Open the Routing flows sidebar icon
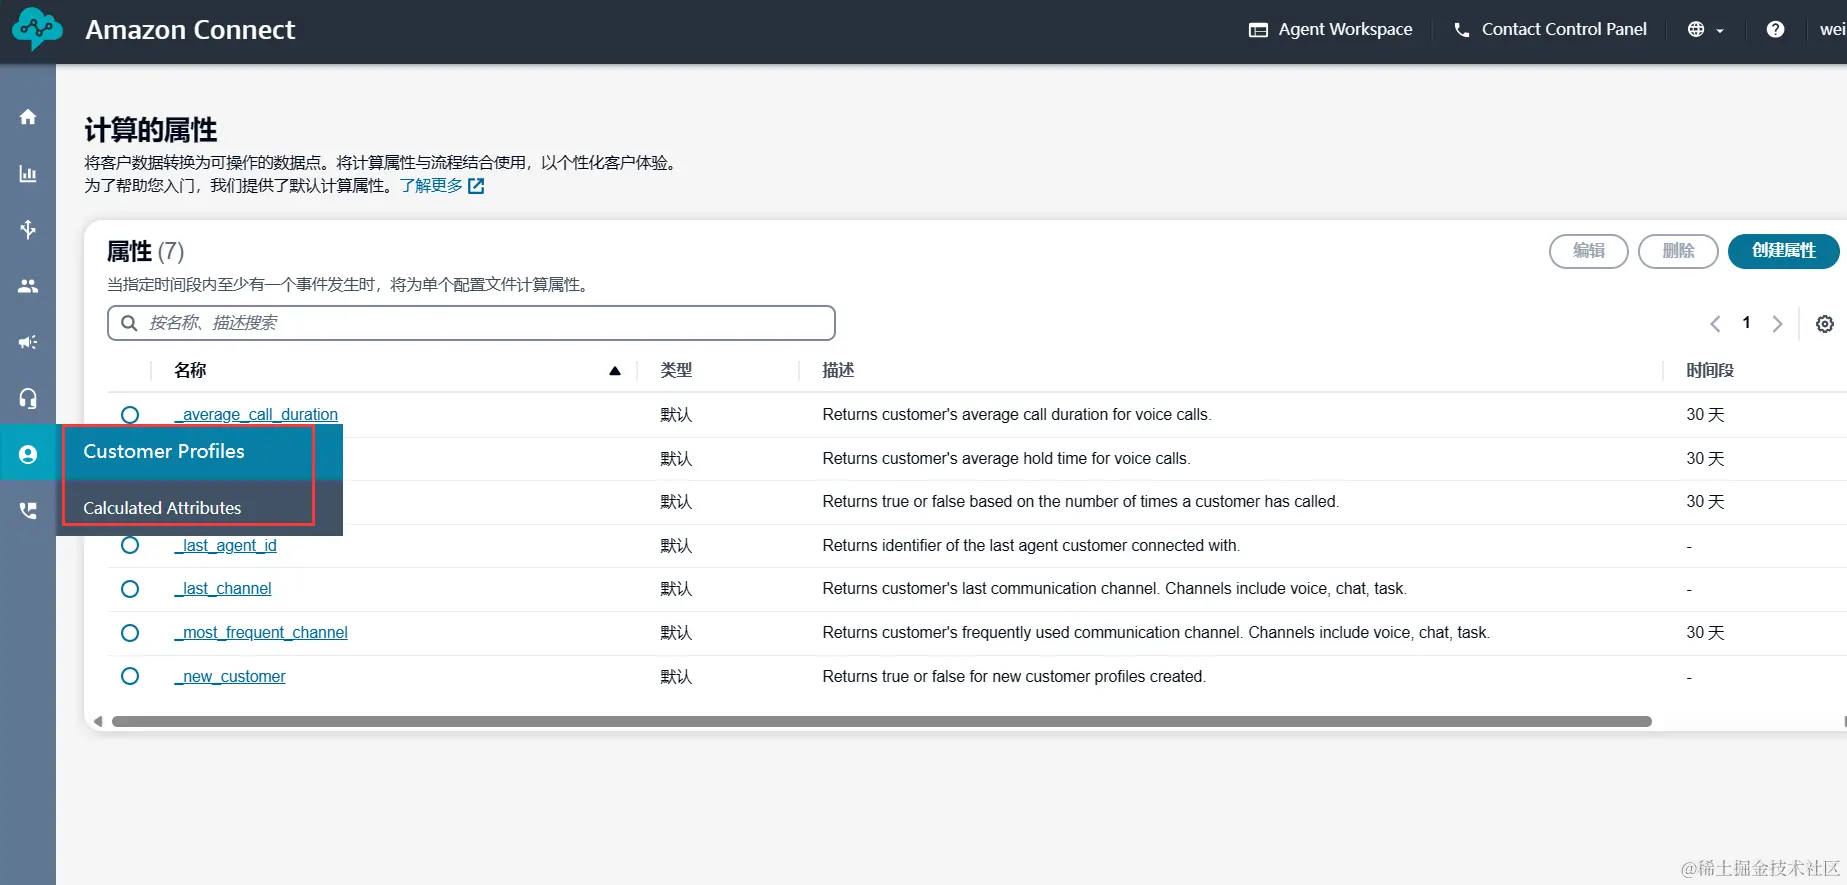Viewport: 1847px width, 885px height. click(x=28, y=229)
